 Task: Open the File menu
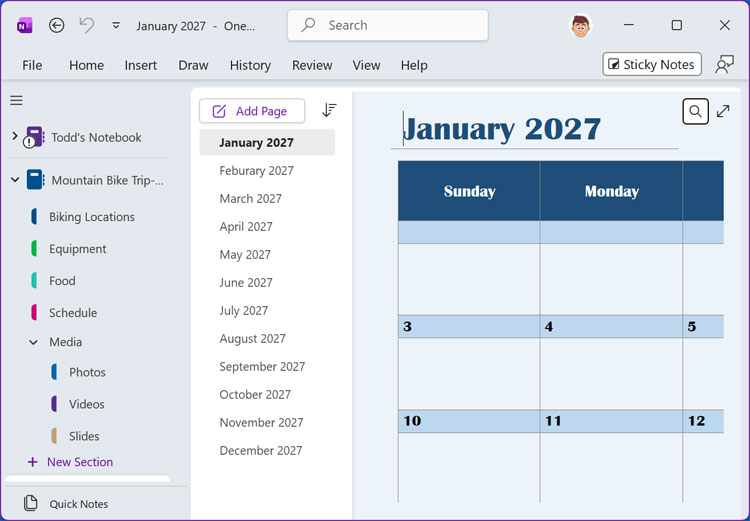tap(32, 65)
